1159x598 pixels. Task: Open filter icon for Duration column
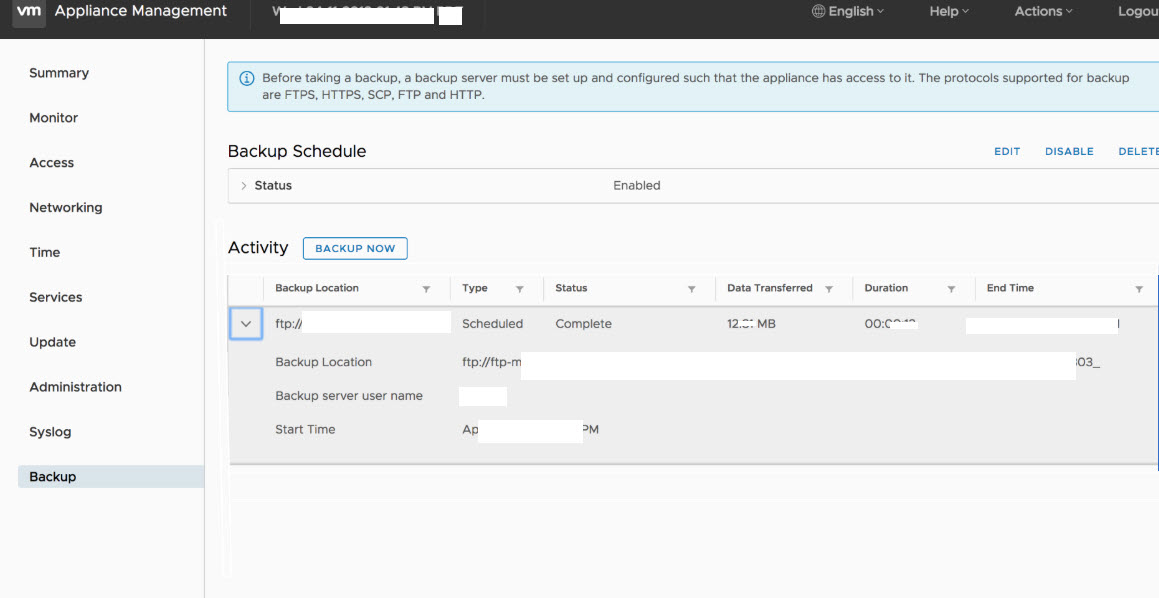coord(951,289)
